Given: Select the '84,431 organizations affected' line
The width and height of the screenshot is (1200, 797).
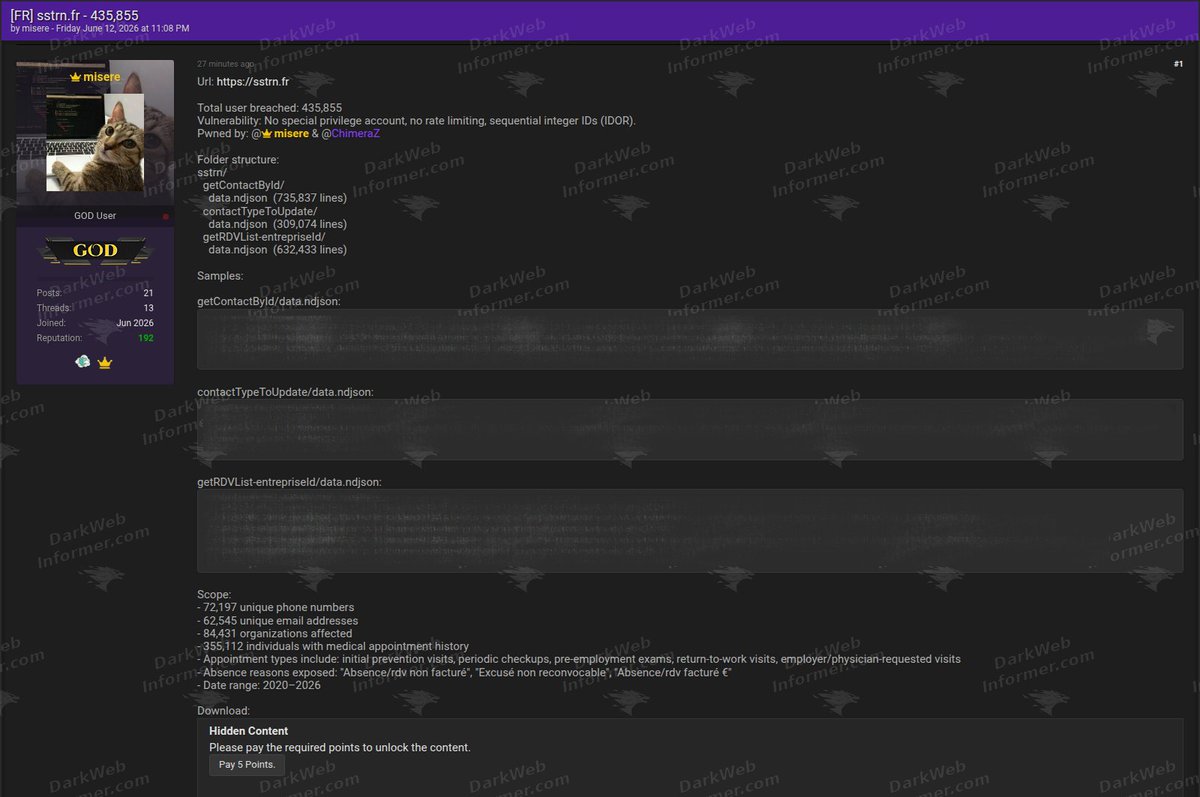Looking at the screenshot, I should pyautogui.click(x=275, y=633).
